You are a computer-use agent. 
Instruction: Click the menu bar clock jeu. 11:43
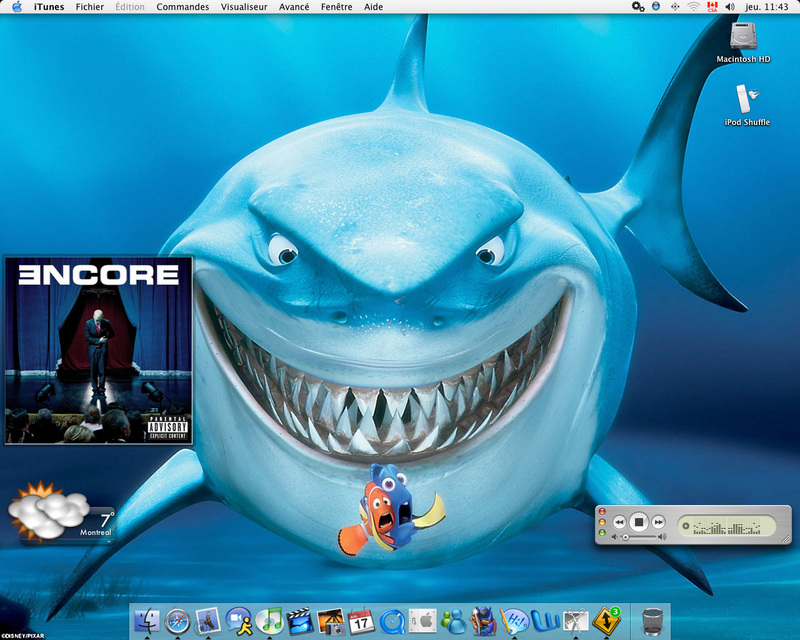click(x=766, y=7)
